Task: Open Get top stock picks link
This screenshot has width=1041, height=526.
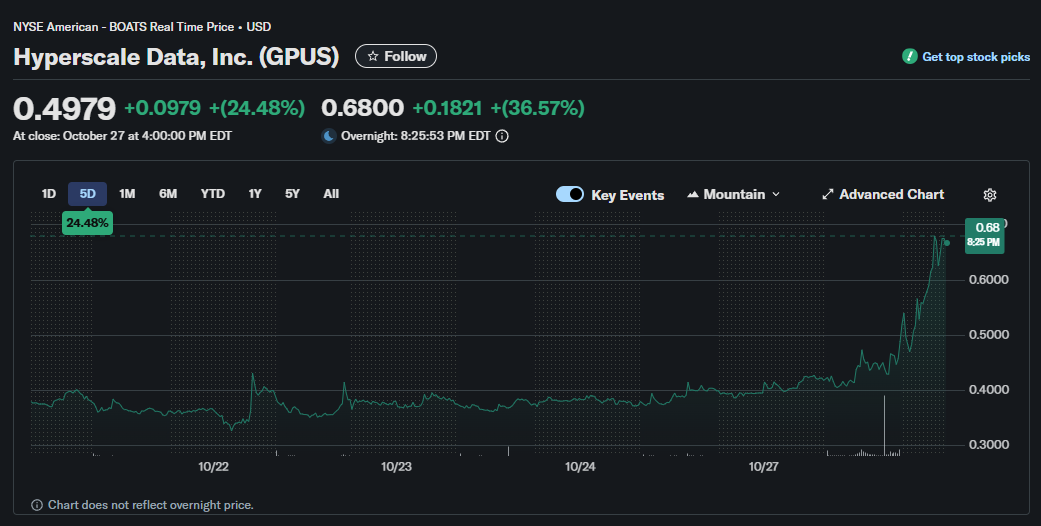Action: pyautogui.click(x=975, y=57)
